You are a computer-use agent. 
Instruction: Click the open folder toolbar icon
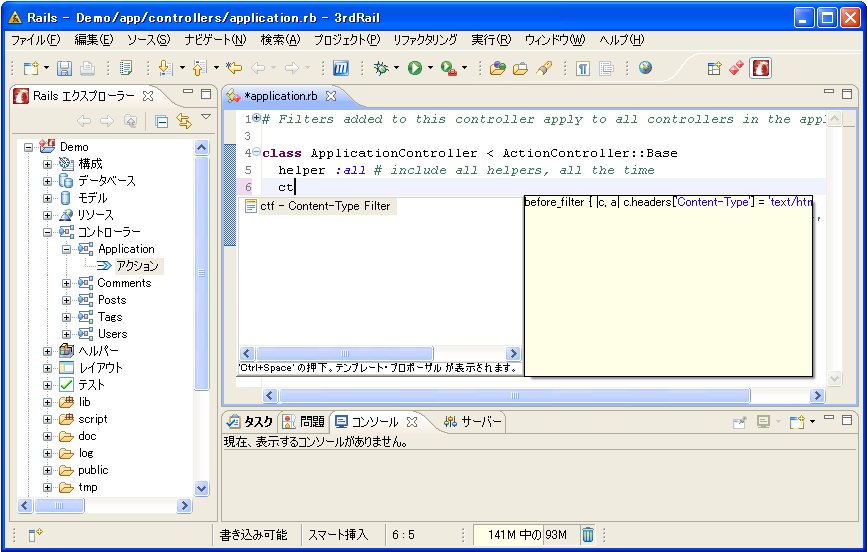(x=520, y=68)
